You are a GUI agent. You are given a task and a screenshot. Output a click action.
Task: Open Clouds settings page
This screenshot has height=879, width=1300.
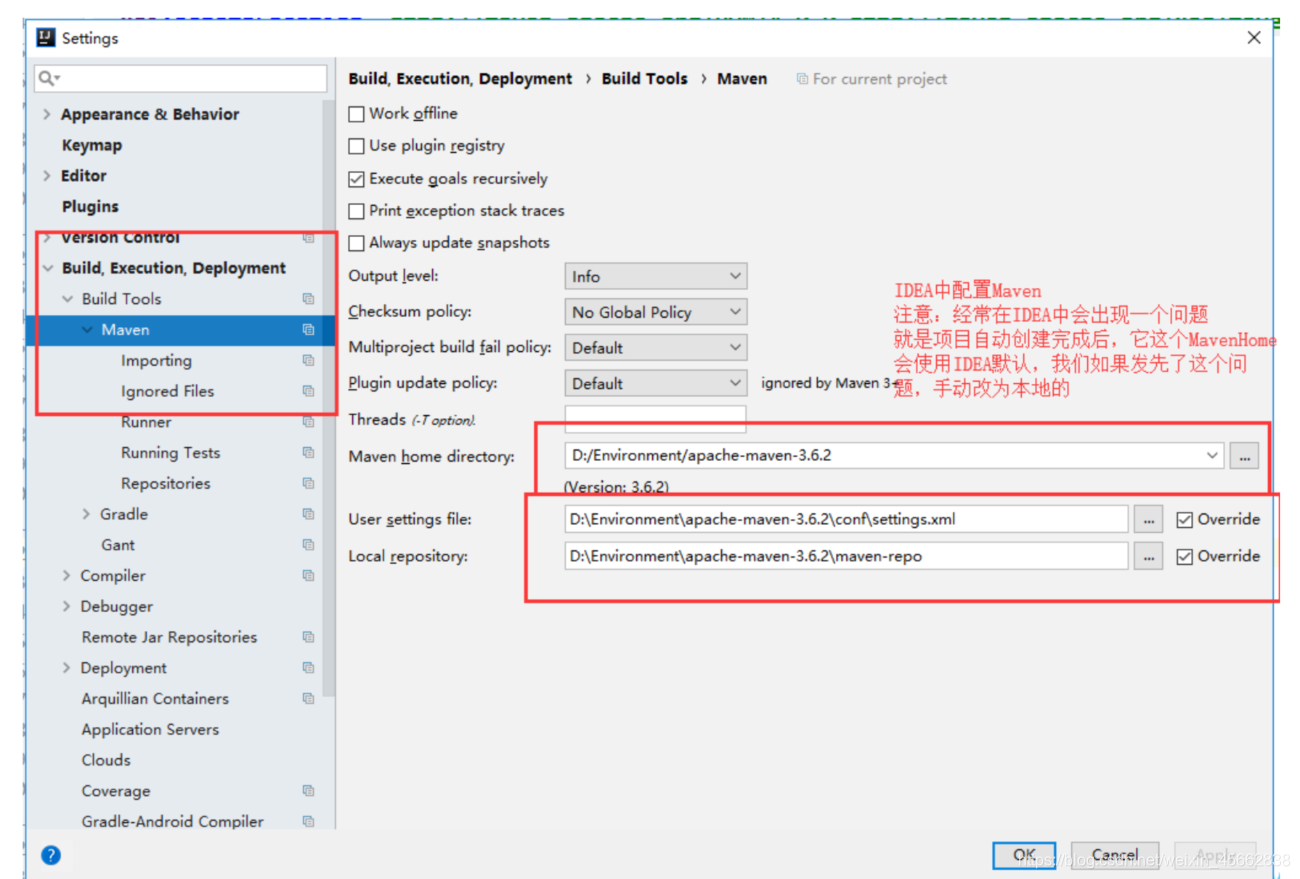[106, 760]
